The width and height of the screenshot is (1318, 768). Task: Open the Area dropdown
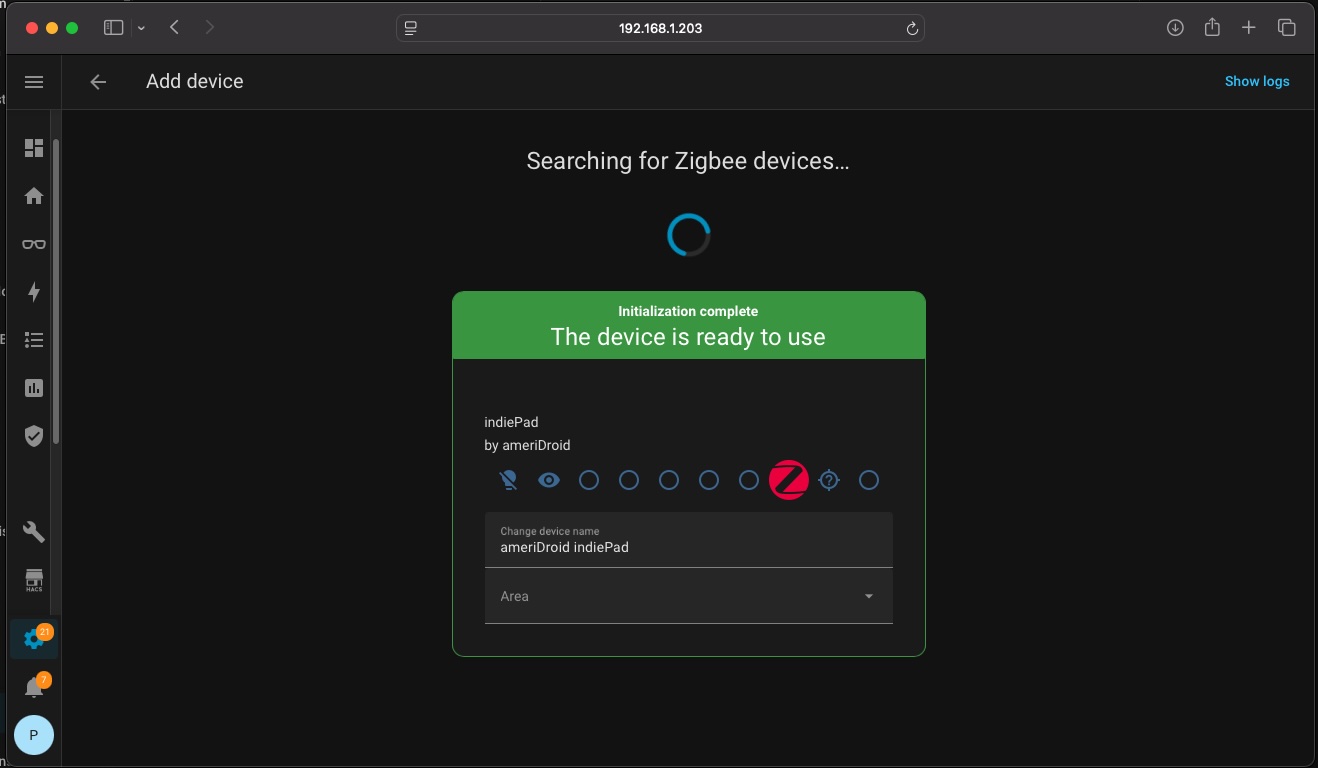coord(689,596)
